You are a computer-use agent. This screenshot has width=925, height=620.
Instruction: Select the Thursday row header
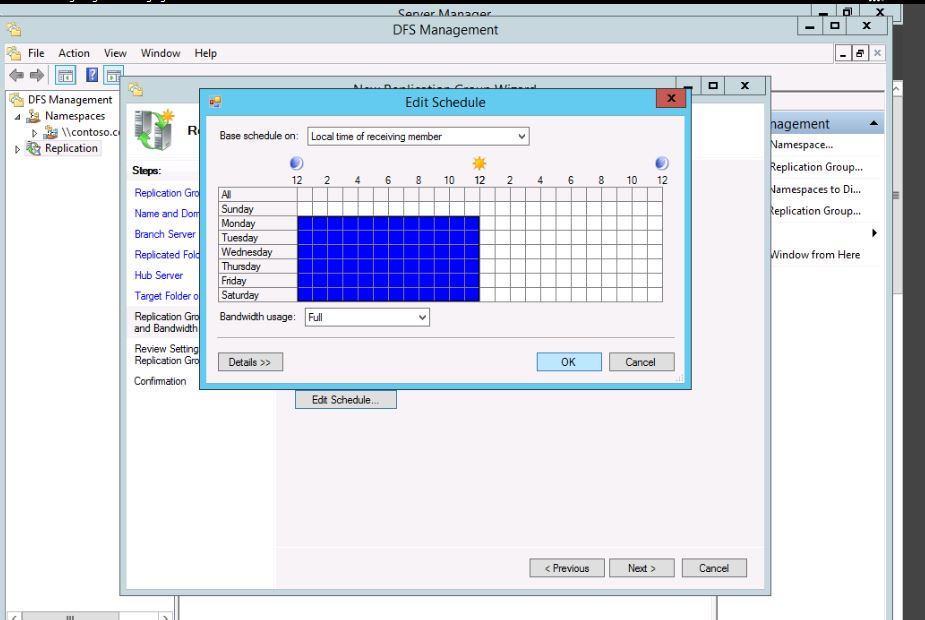258,266
